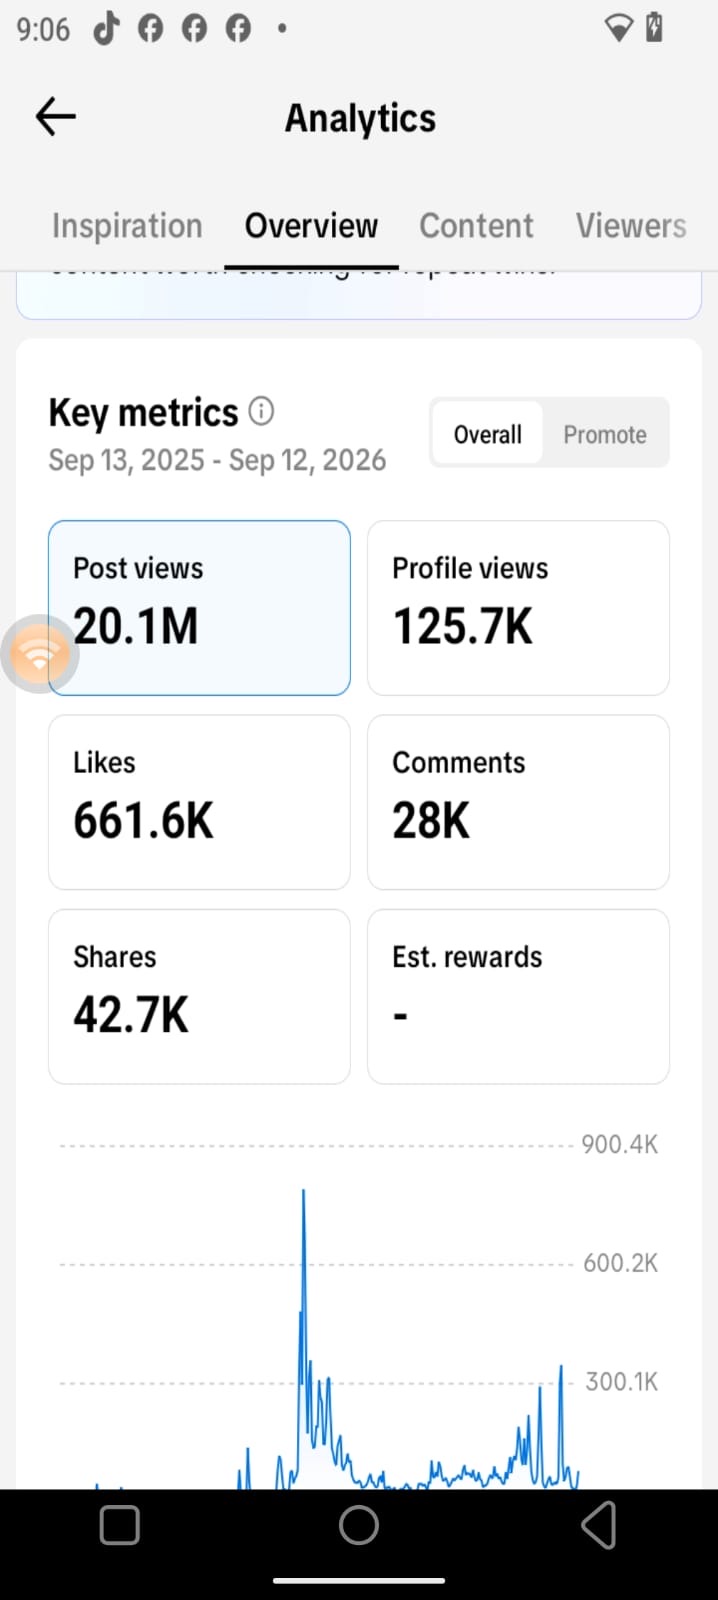Select the Likes metric card

(x=199, y=802)
